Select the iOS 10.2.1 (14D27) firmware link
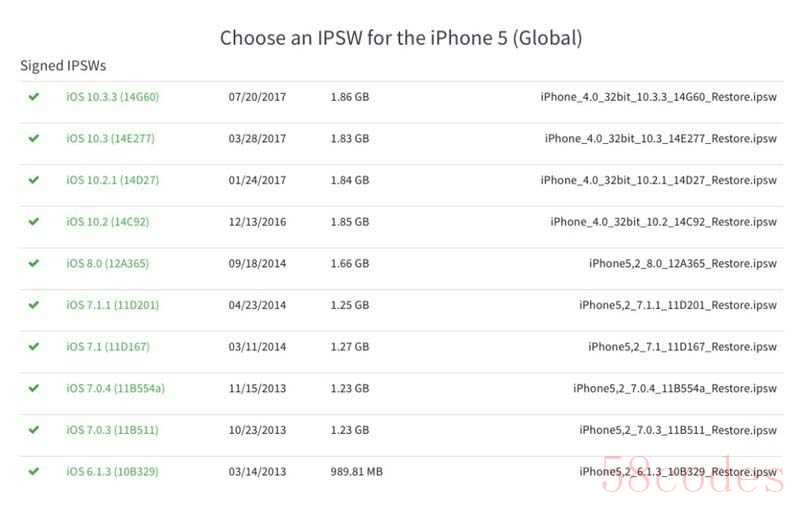Viewport: 800px width, 505px height. 112,181
